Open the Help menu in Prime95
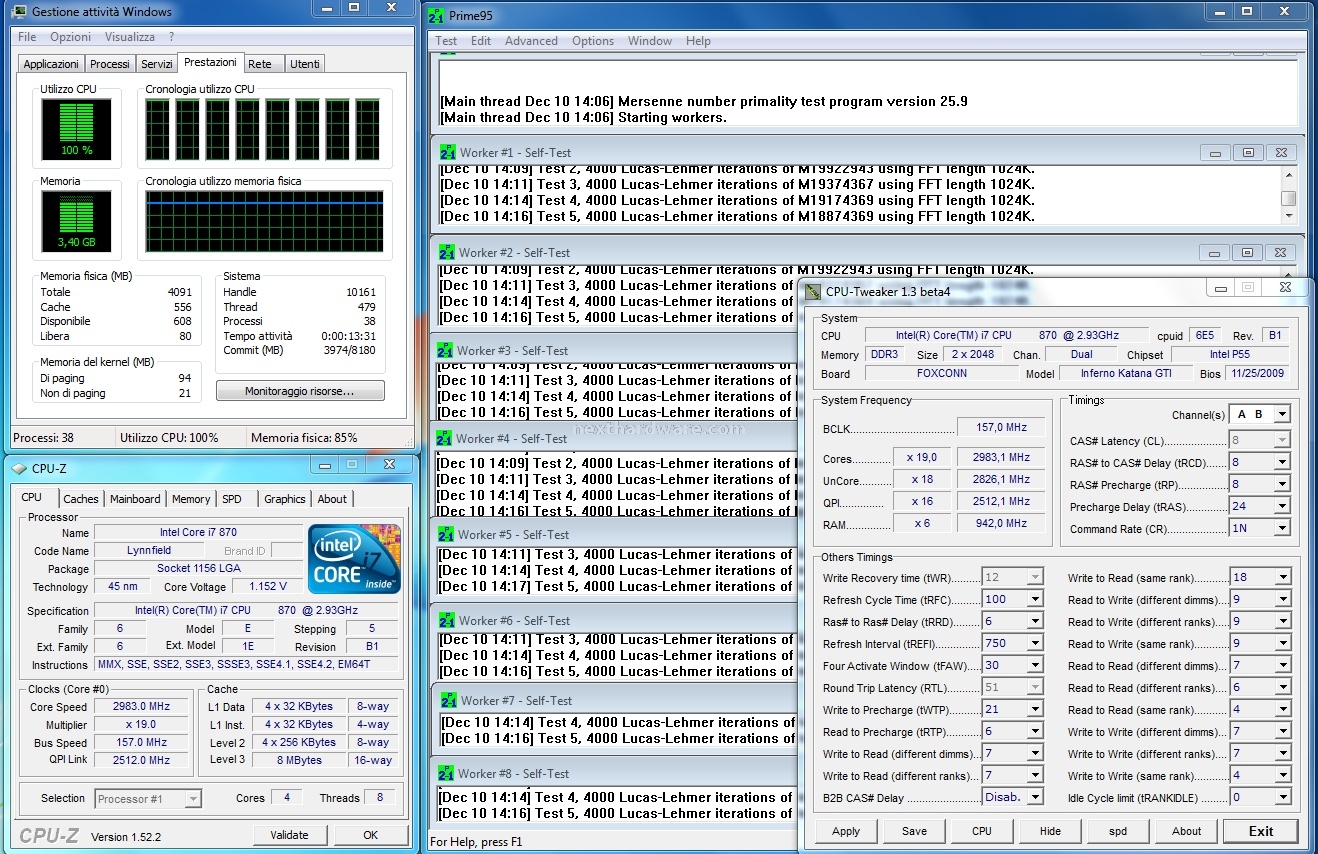 698,41
